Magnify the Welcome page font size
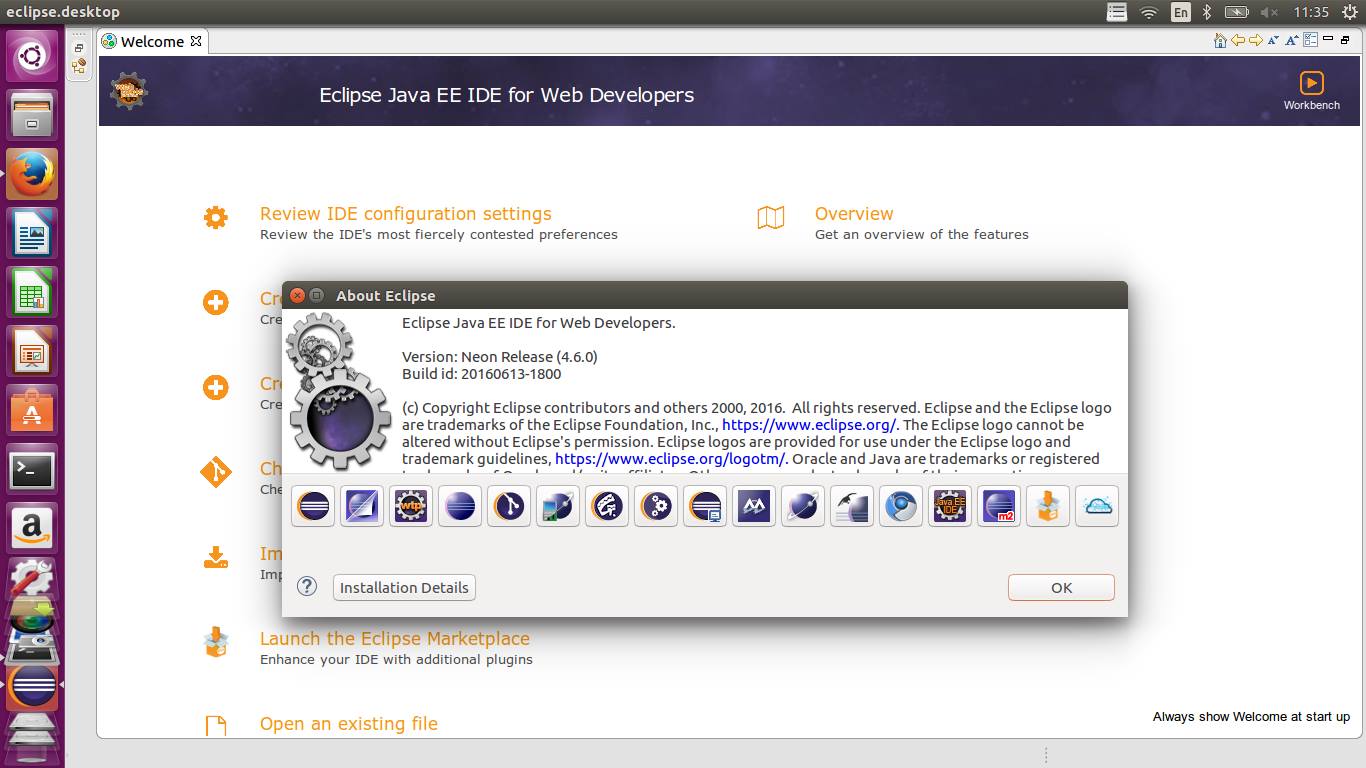 pyautogui.click(x=1292, y=40)
